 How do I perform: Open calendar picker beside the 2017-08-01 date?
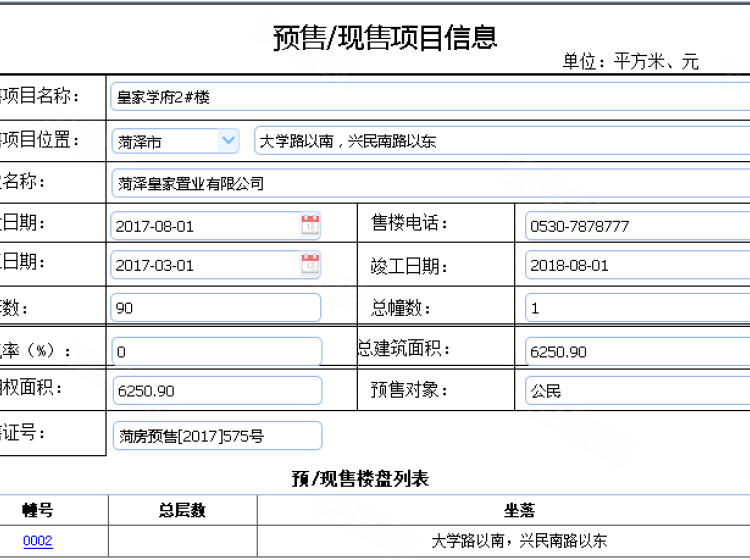tap(310, 225)
